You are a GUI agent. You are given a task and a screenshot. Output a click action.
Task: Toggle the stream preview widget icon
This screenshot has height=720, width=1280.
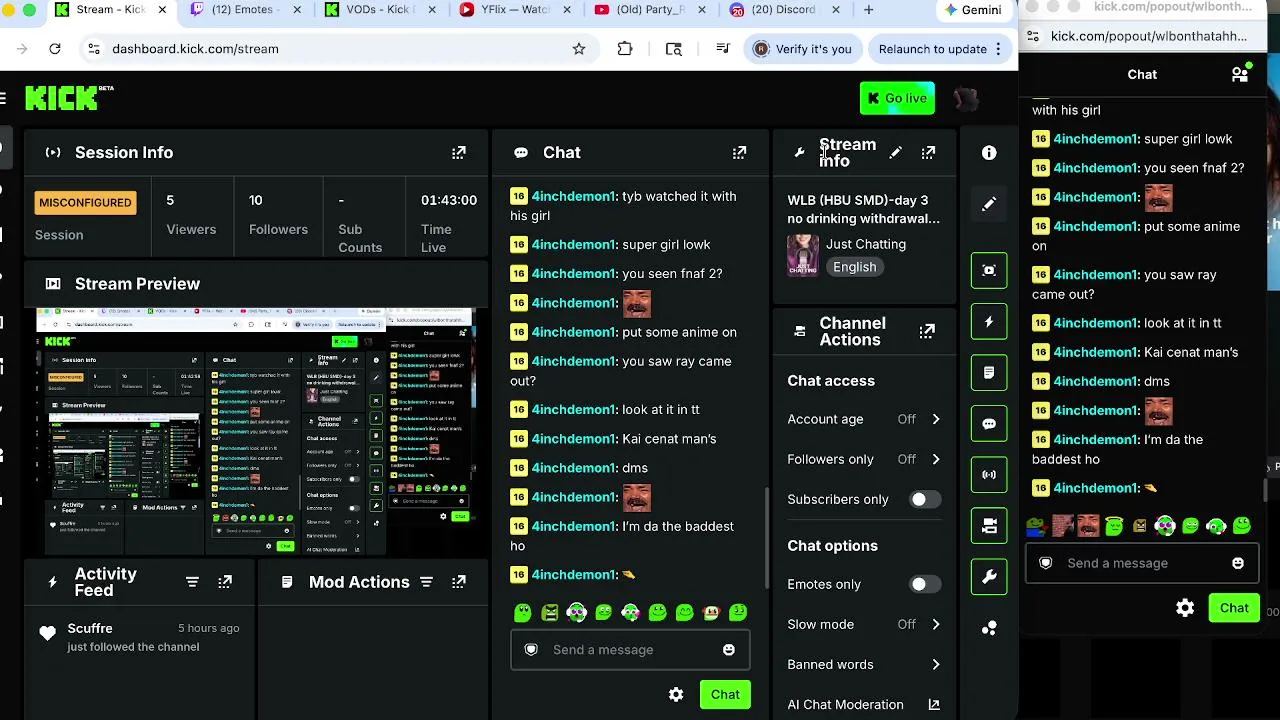pyautogui.click(x=989, y=270)
